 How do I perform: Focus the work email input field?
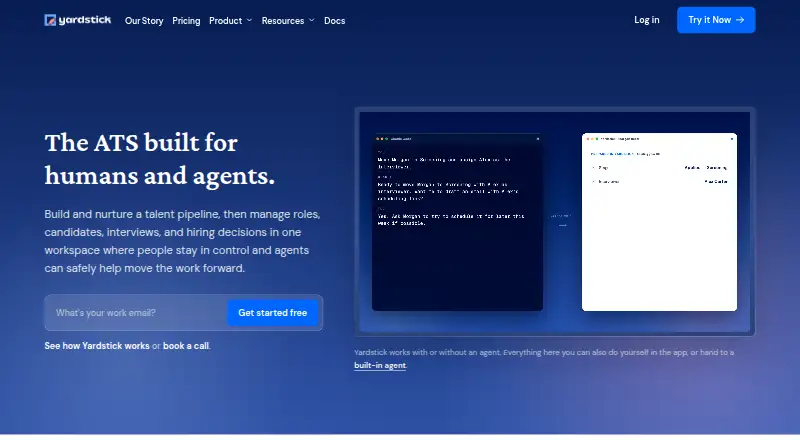(136, 313)
